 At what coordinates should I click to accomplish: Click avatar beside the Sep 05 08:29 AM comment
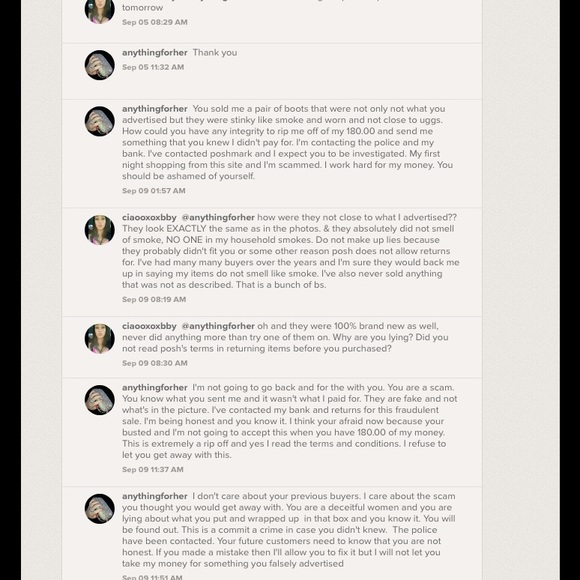click(x=100, y=10)
